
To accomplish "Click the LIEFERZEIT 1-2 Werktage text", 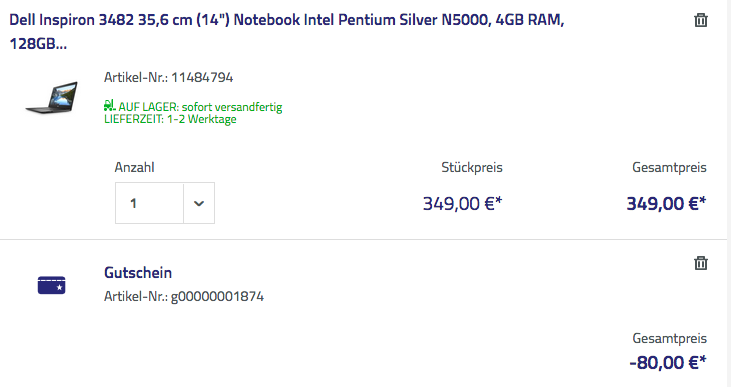I will point(170,119).
